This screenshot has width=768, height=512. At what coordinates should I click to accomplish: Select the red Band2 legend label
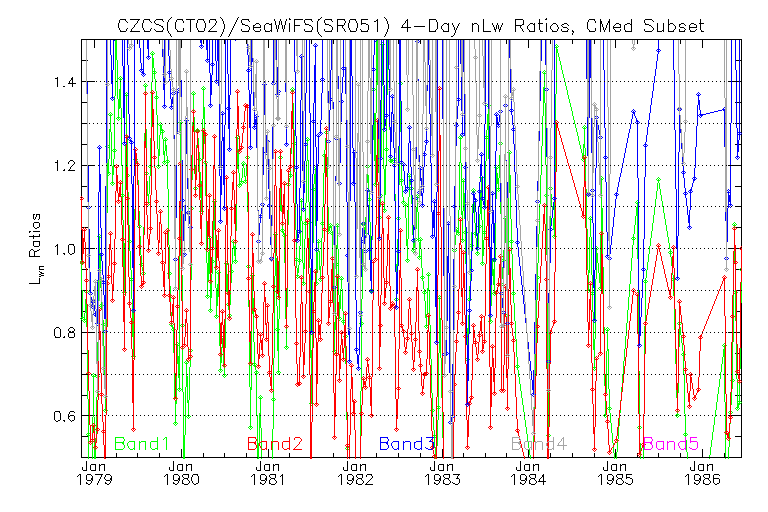pos(275,444)
